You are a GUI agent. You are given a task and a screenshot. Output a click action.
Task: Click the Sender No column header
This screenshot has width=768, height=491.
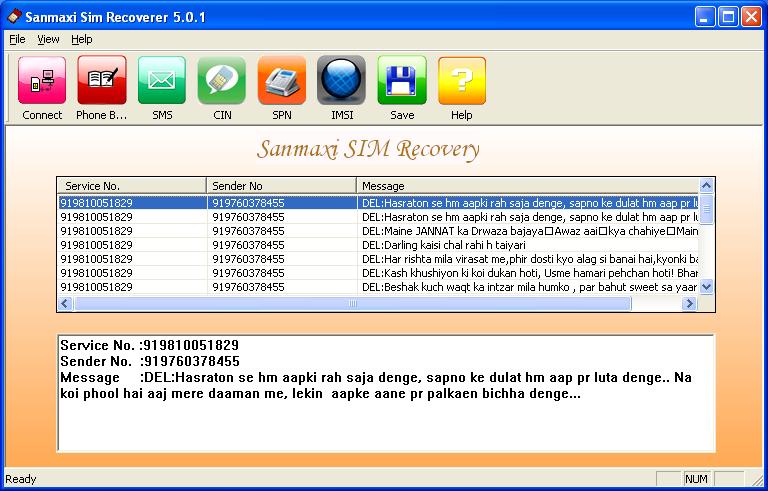click(x=281, y=186)
